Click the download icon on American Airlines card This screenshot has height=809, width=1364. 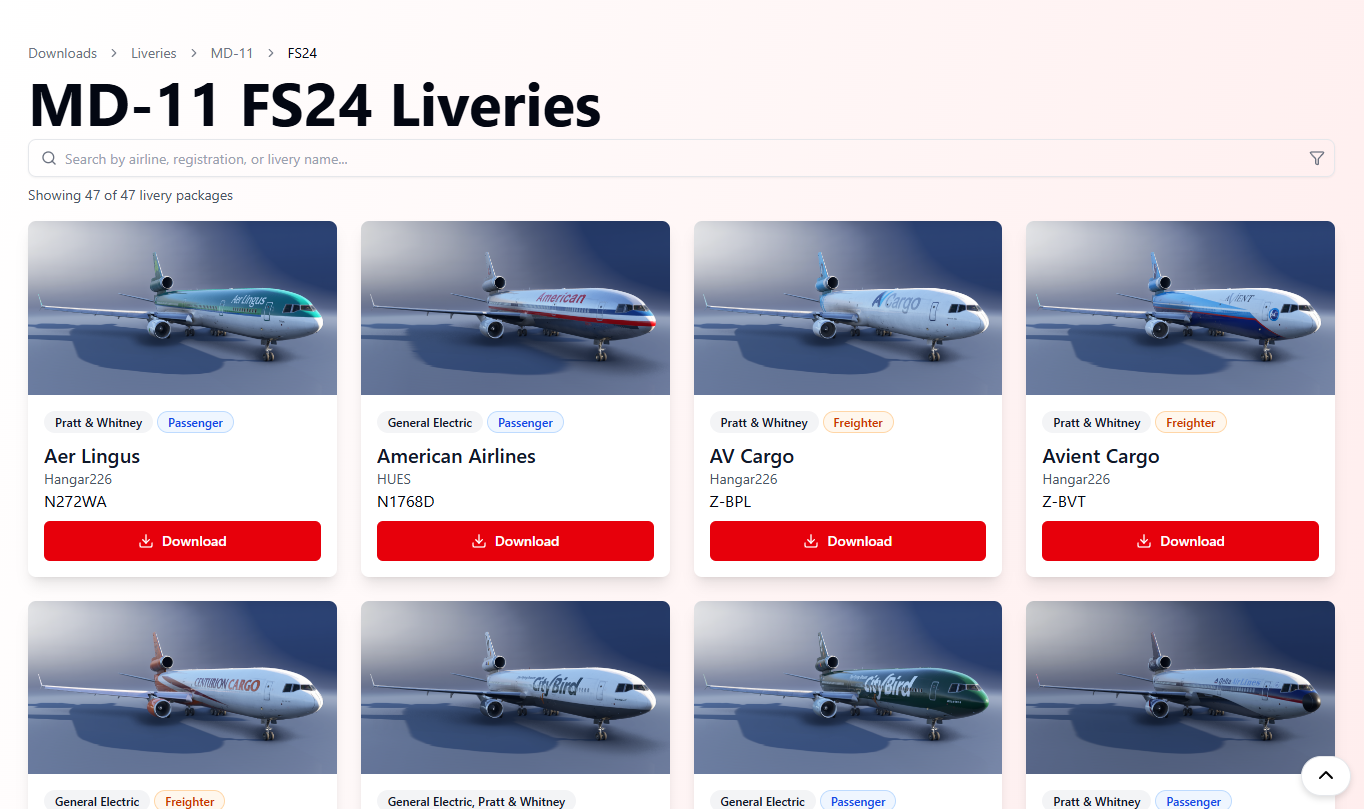coord(479,541)
